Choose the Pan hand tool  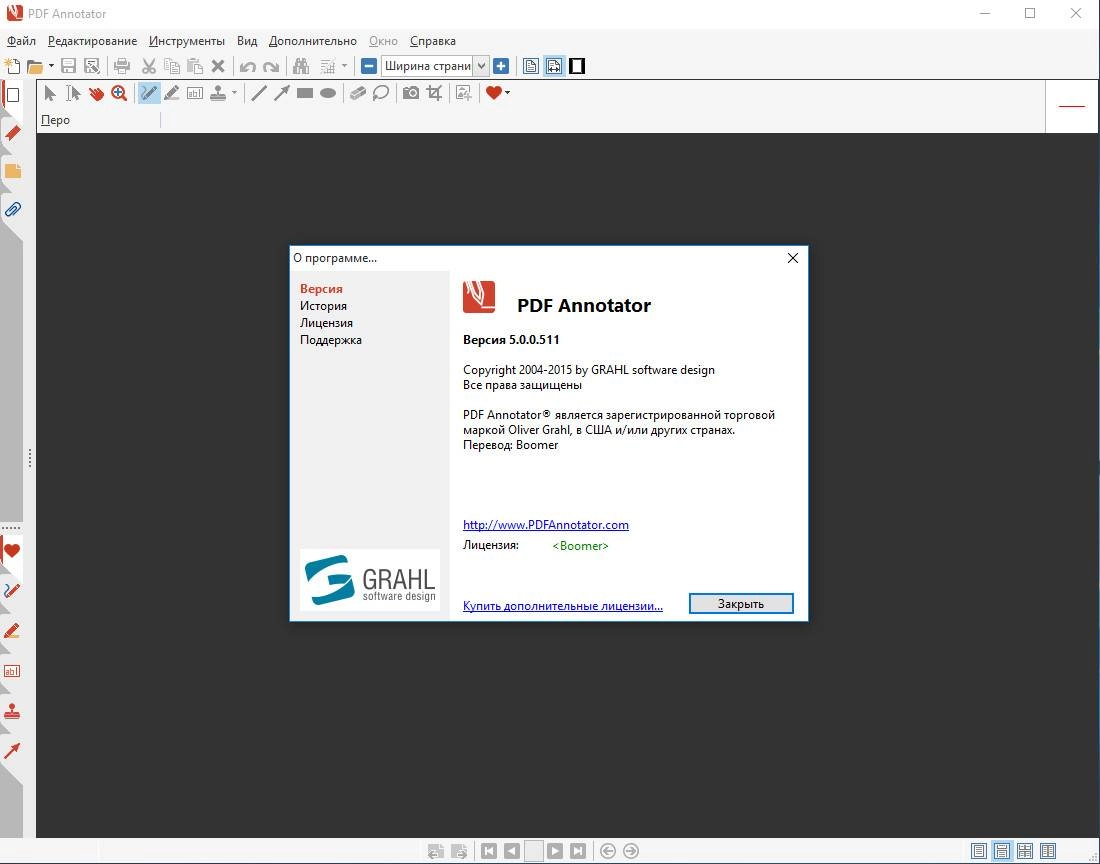[96, 93]
